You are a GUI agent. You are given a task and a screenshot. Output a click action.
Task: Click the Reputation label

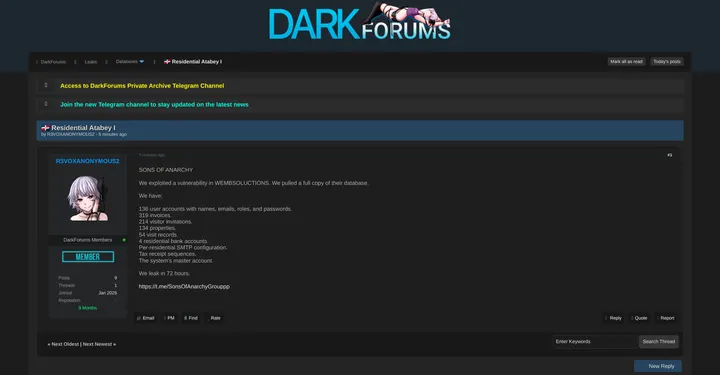coord(69,301)
